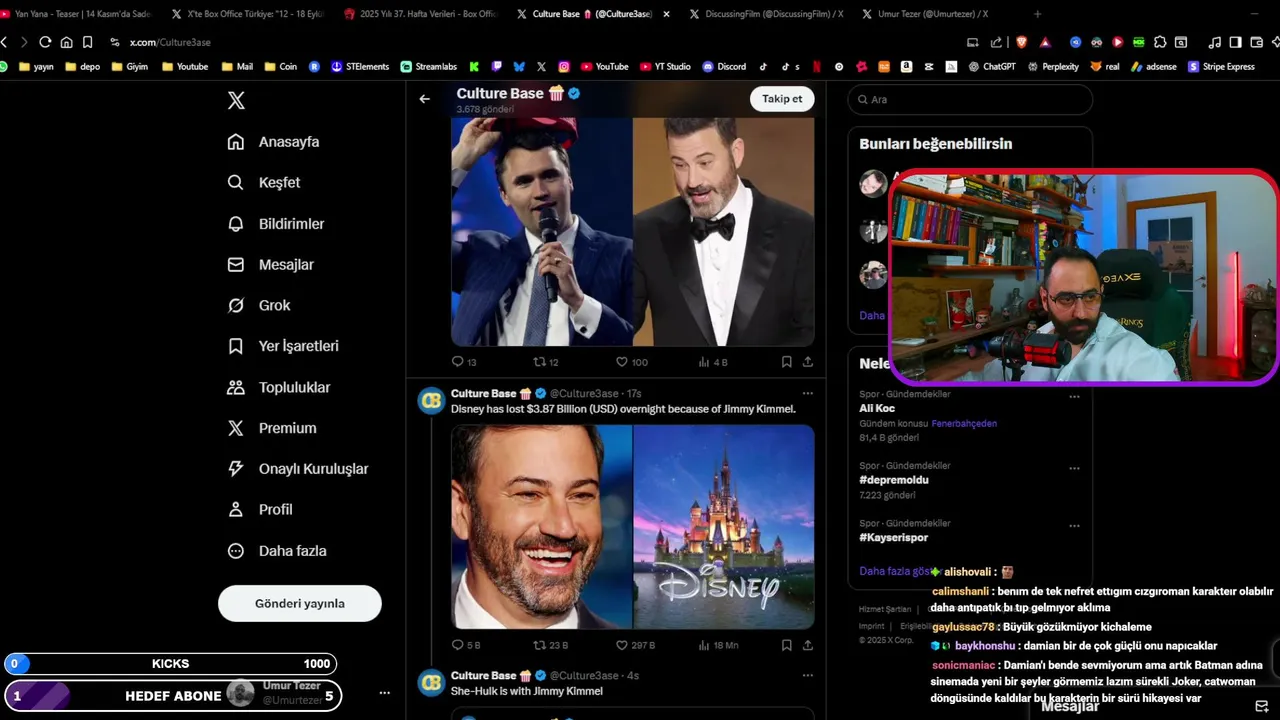Bookmark the Disney lost $3.87 Billion tweet

click(x=787, y=645)
